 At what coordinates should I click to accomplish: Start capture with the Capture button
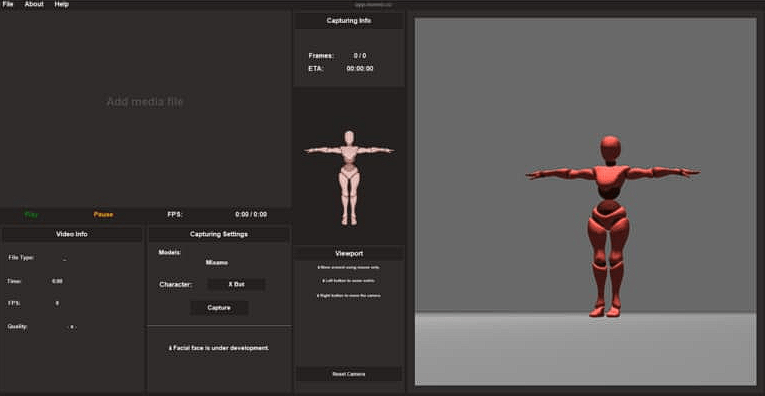pyautogui.click(x=219, y=308)
